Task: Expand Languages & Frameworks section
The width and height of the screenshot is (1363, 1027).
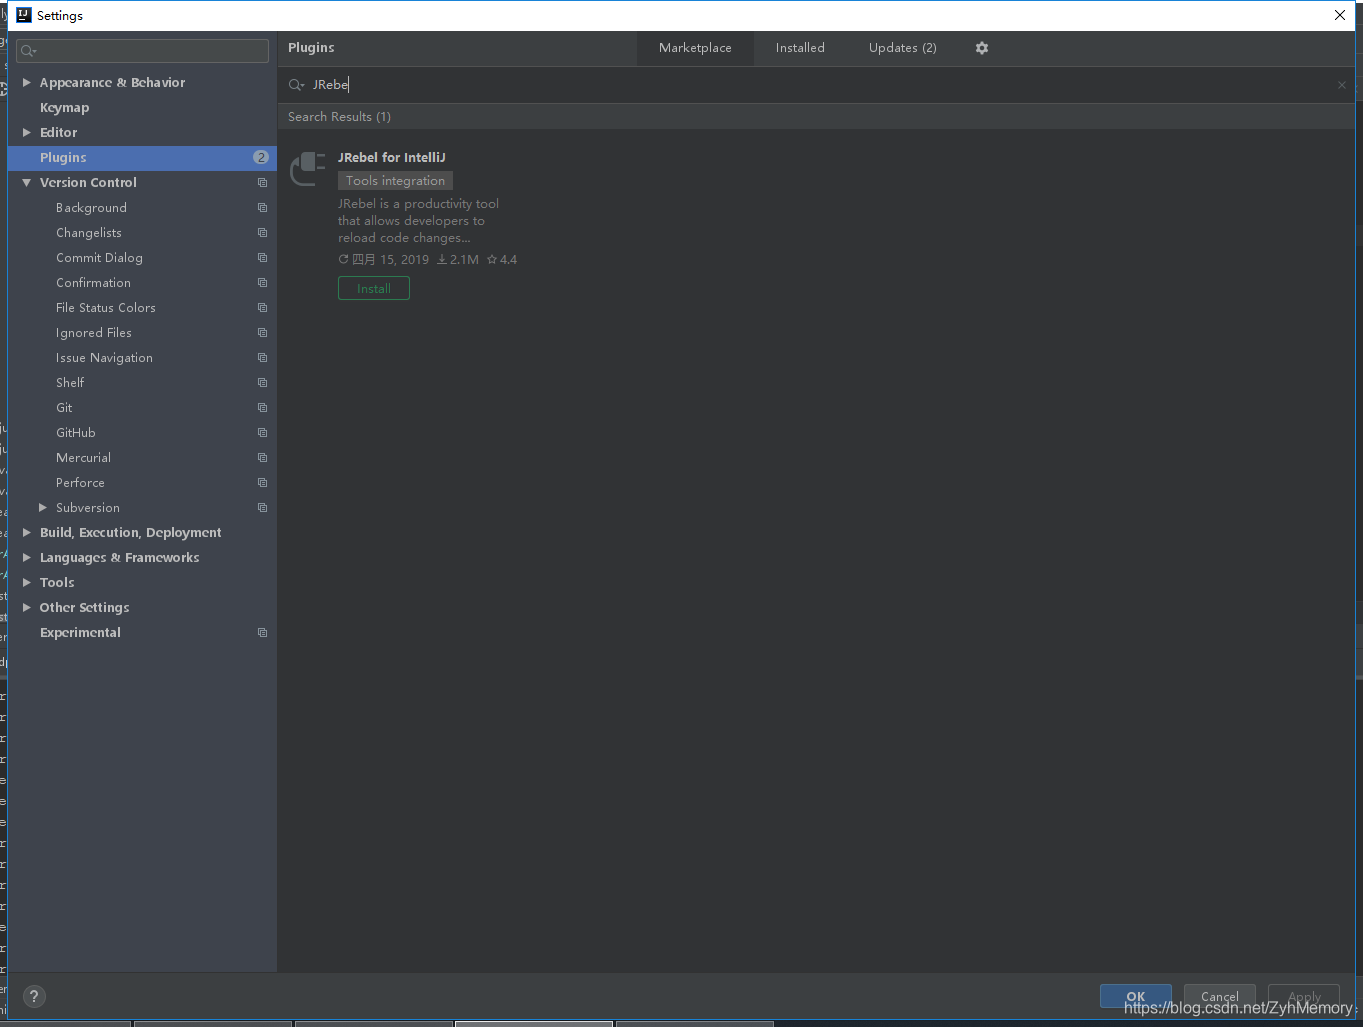Action: click(x=27, y=558)
